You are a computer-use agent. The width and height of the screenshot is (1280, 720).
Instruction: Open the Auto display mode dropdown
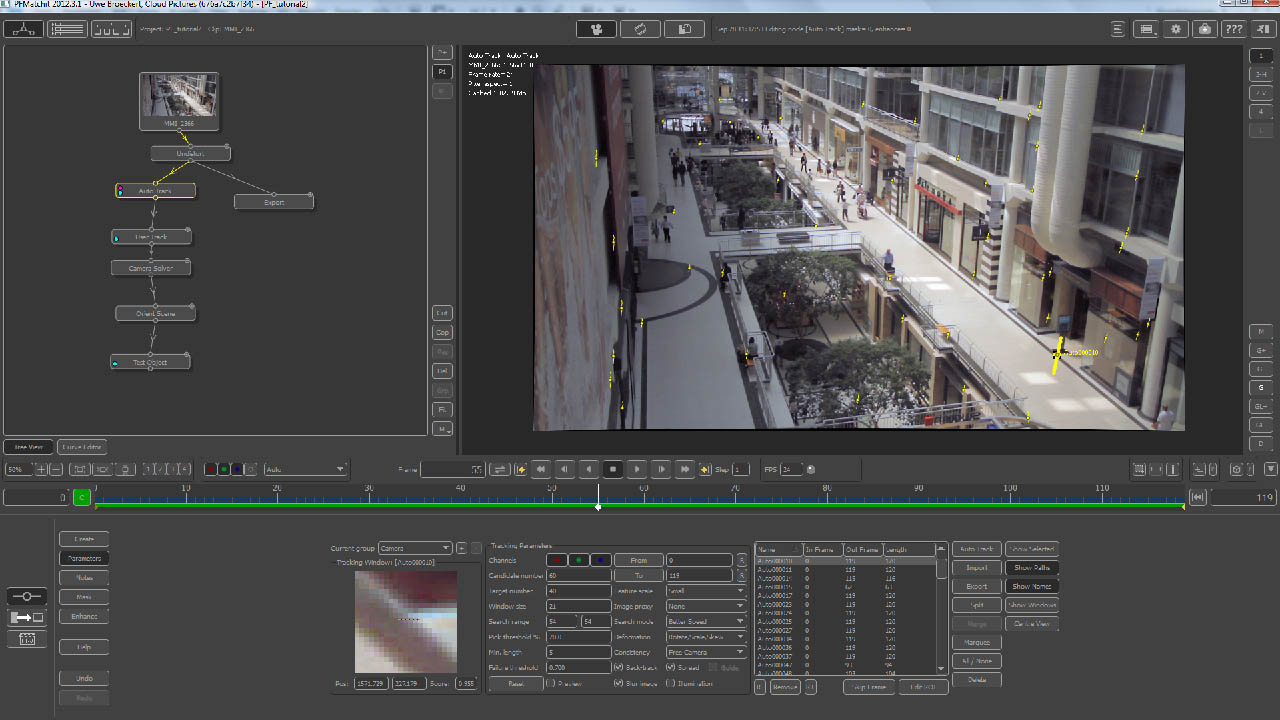point(305,469)
